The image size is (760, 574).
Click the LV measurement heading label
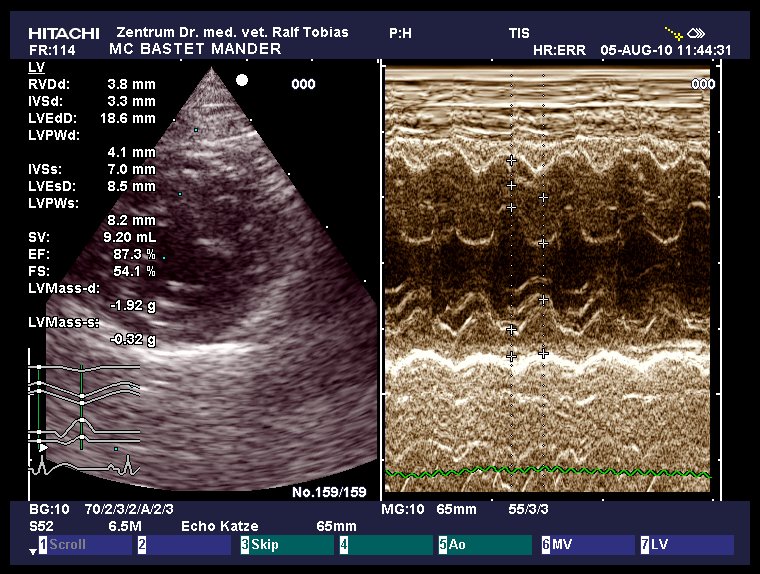(36, 66)
